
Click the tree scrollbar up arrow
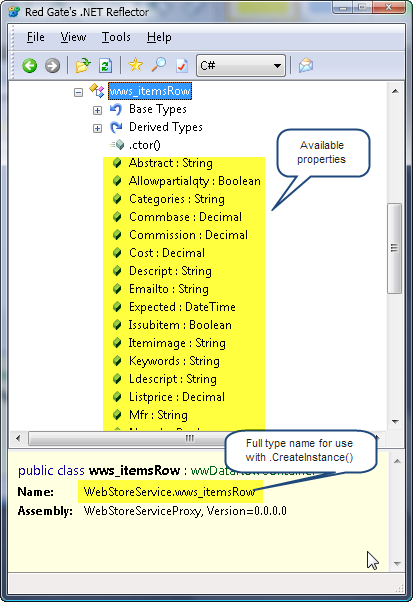click(x=395, y=91)
